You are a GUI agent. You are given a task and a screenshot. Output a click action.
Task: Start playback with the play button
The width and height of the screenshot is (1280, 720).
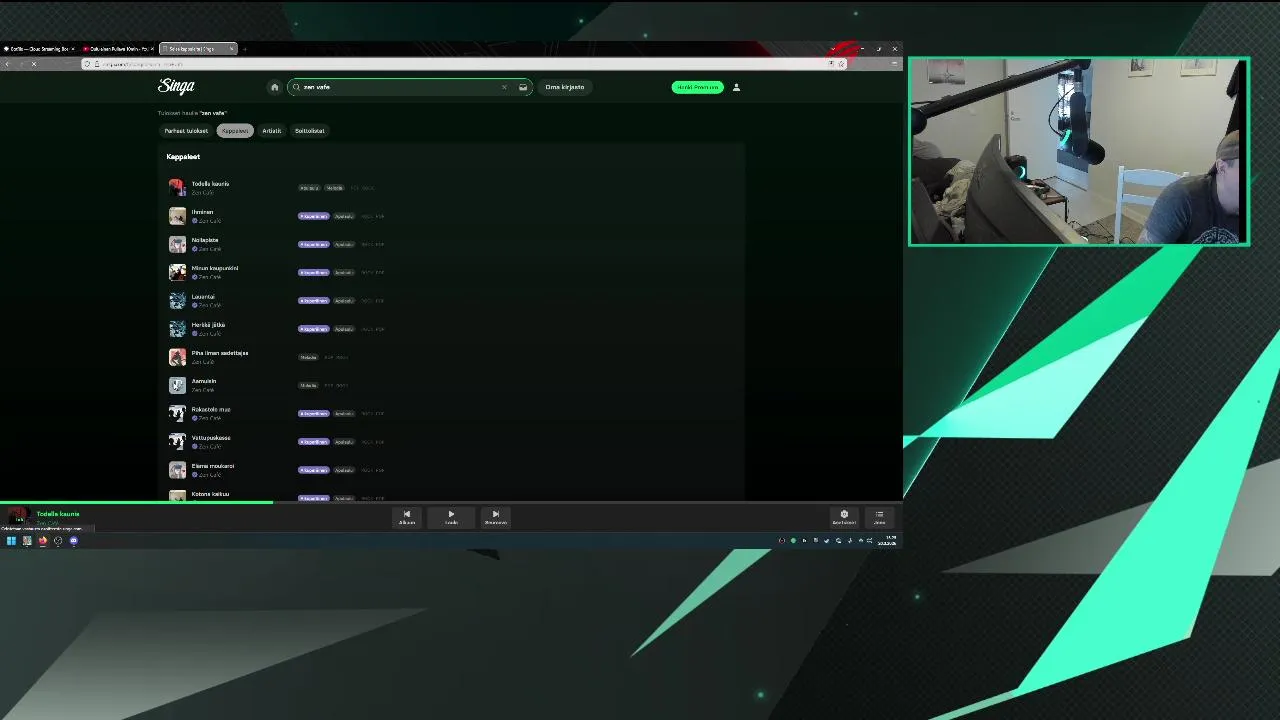pyautogui.click(x=451, y=516)
